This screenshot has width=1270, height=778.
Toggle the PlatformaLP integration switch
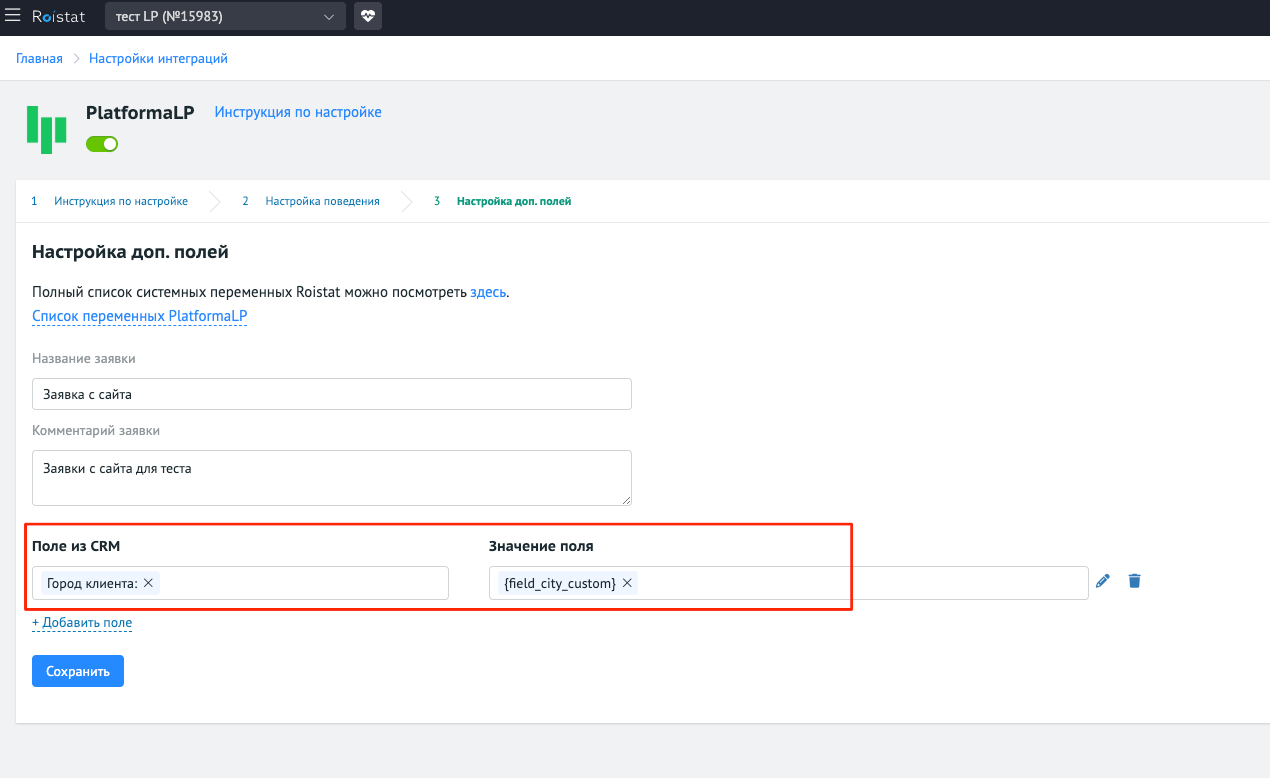[x=102, y=144]
